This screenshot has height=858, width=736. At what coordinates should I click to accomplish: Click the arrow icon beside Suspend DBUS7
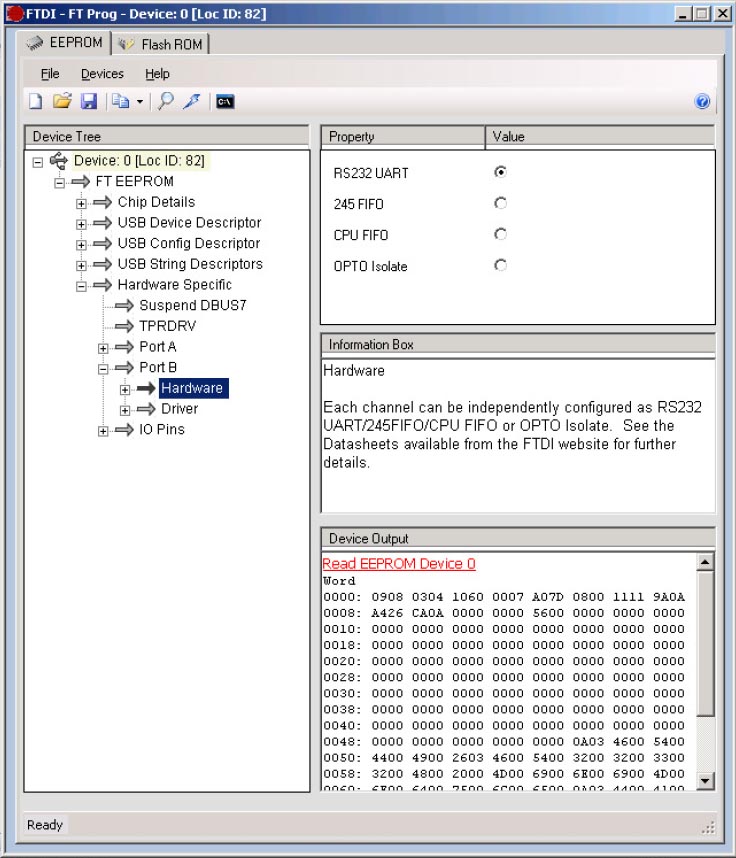pyautogui.click(x=124, y=305)
